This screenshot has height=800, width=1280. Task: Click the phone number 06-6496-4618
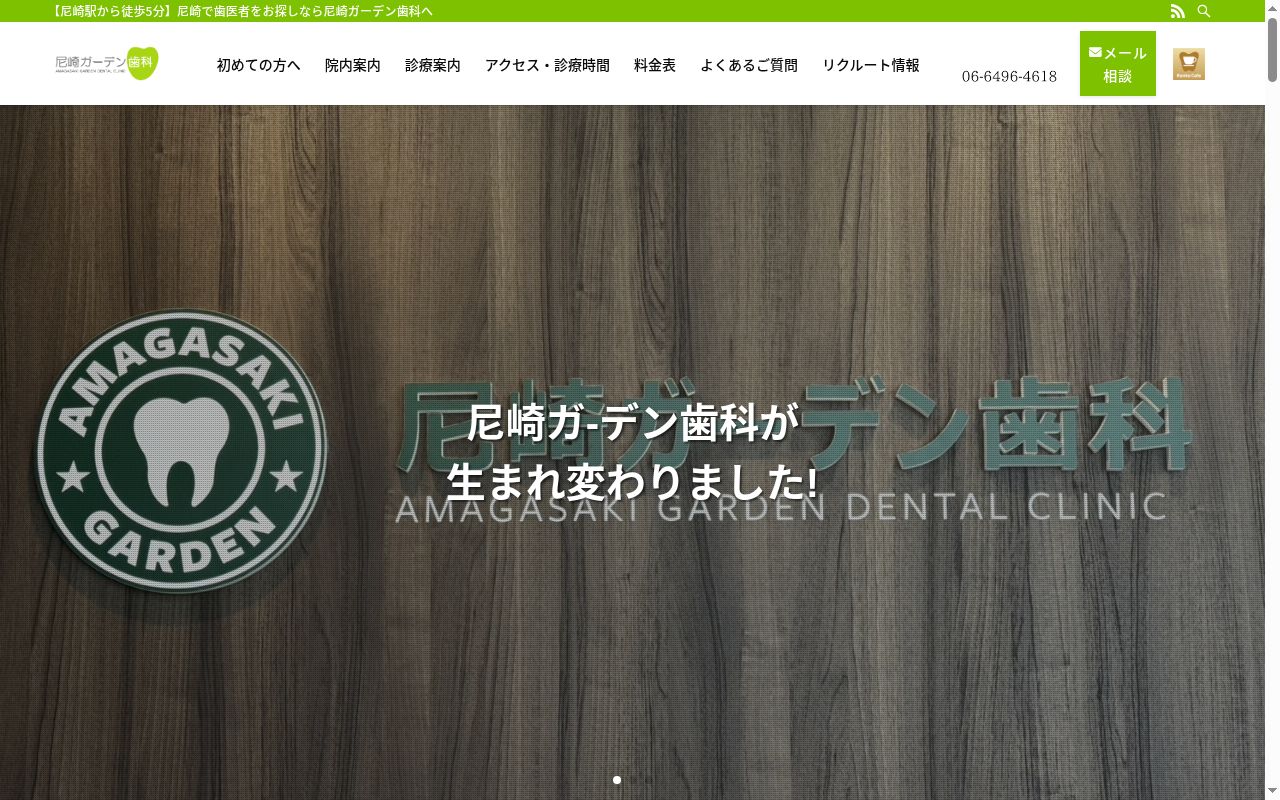pyautogui.click(x=1009, y=77)
